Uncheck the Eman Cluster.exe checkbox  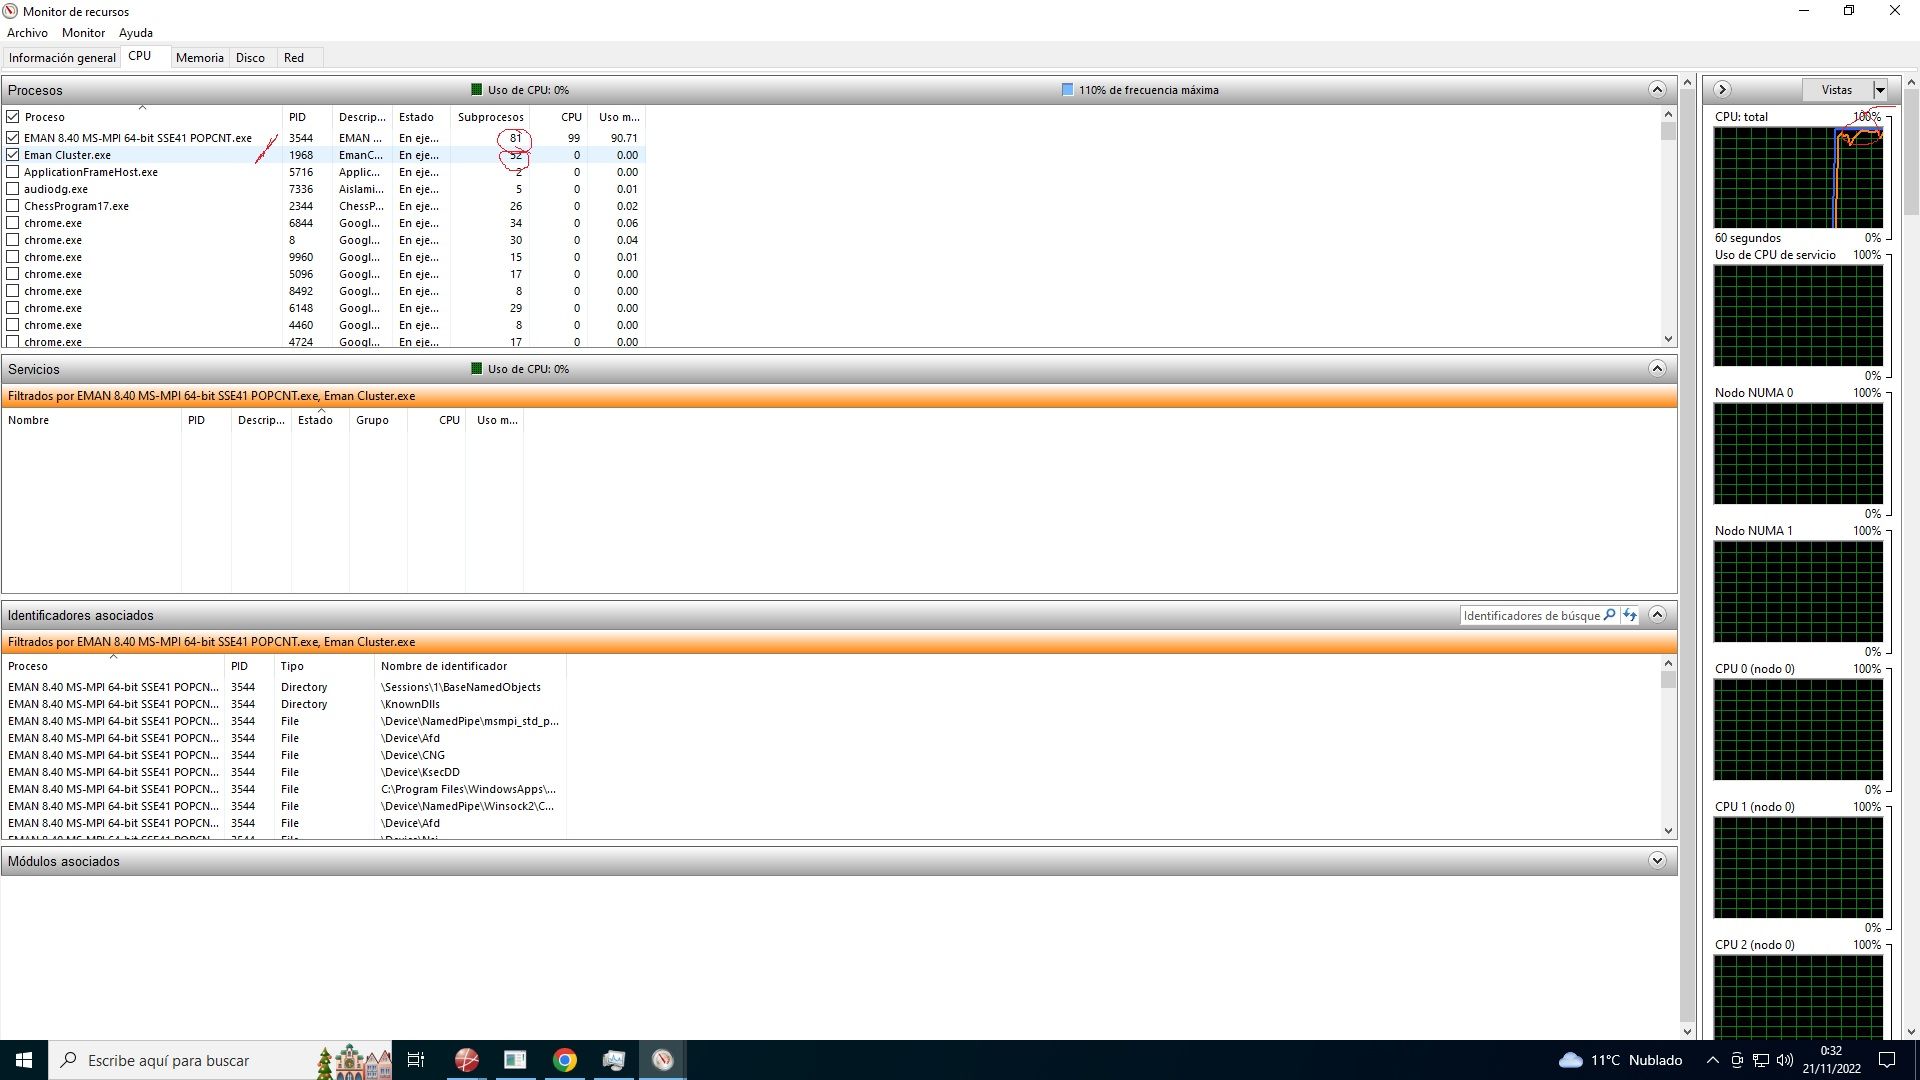[13, 155]
